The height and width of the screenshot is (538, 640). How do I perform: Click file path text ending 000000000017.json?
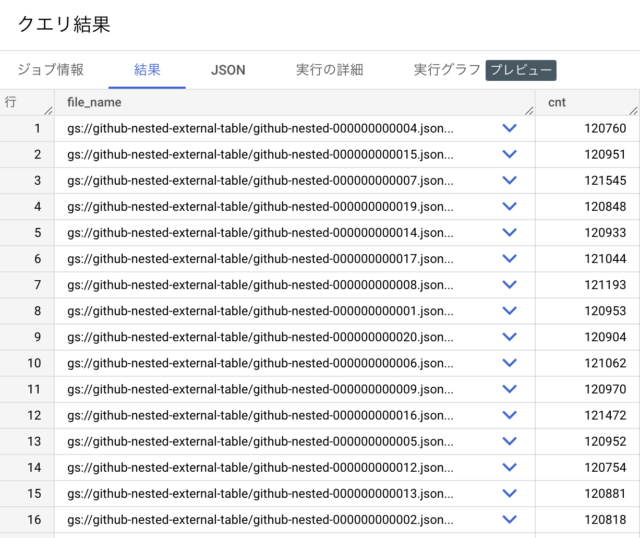[x=260, y=259]
